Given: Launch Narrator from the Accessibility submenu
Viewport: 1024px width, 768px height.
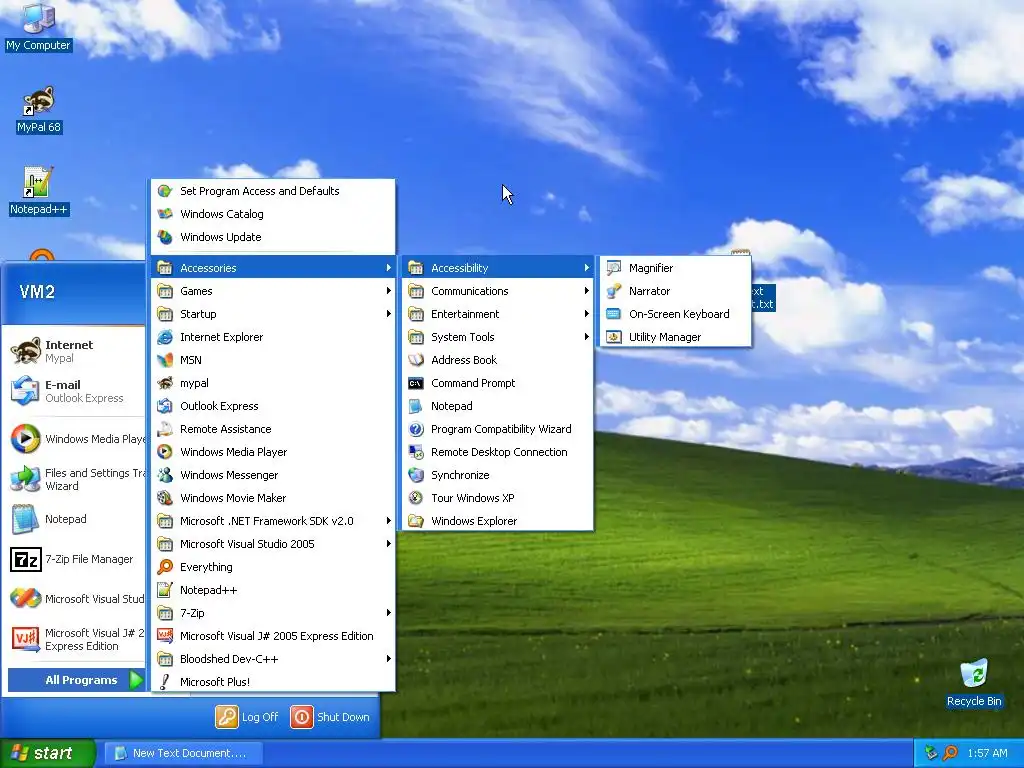Looking at the screenshot, I should point(675,291).
